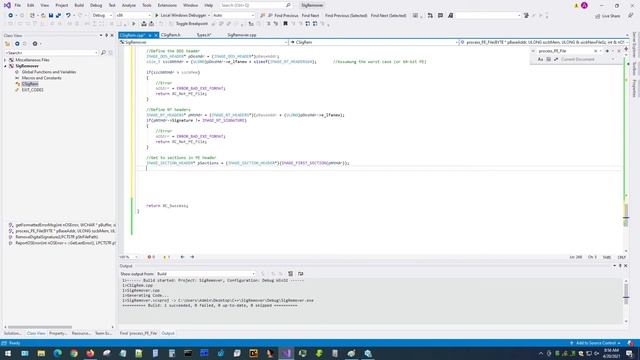This screenshot has height=360, width=640.
Task: Toggle word wrap in Output pane
Action: [300, 274]
